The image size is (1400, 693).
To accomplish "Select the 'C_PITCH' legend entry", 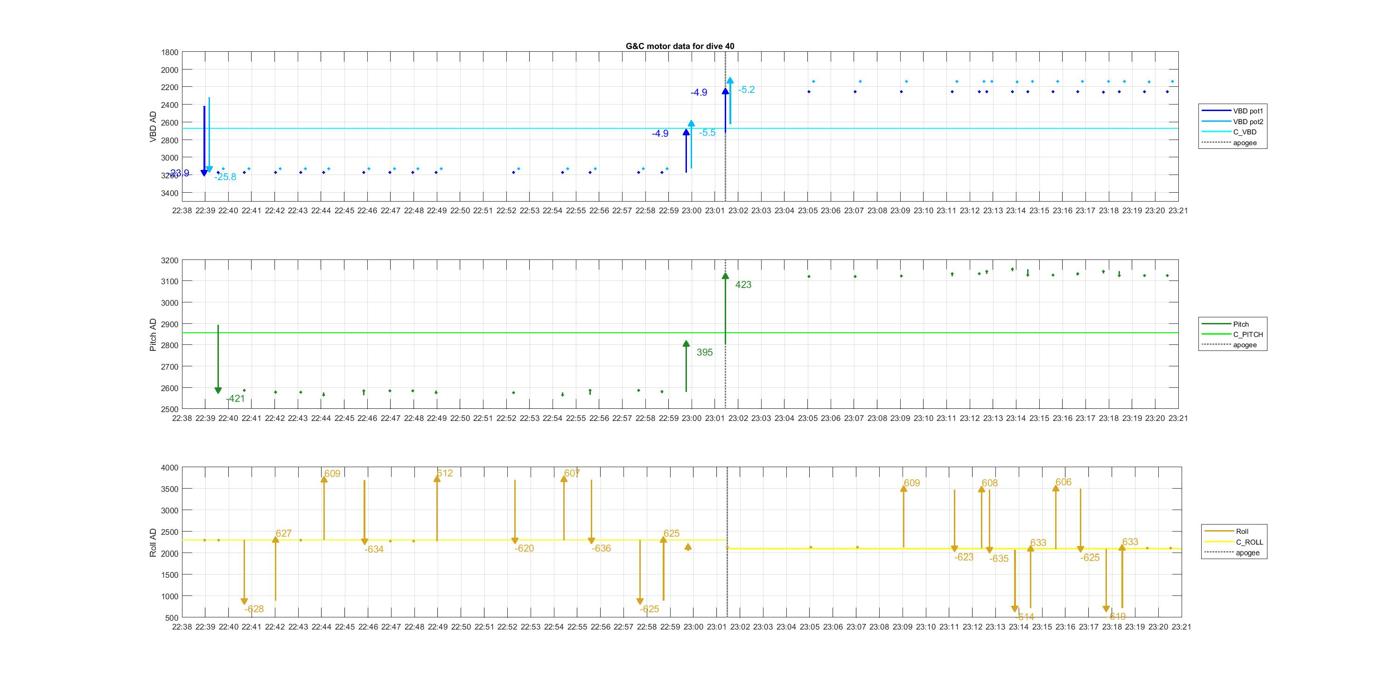I will pos(1233,334).
